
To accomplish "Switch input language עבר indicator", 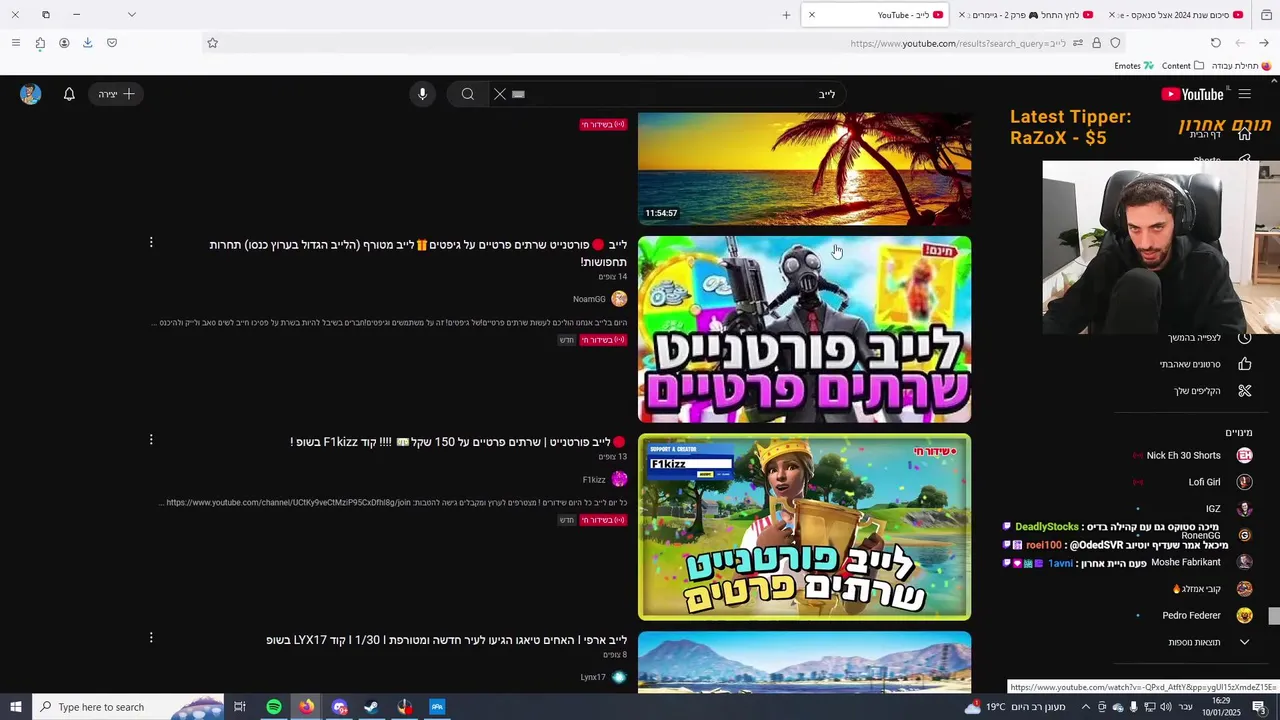I will coord(1186,707).
